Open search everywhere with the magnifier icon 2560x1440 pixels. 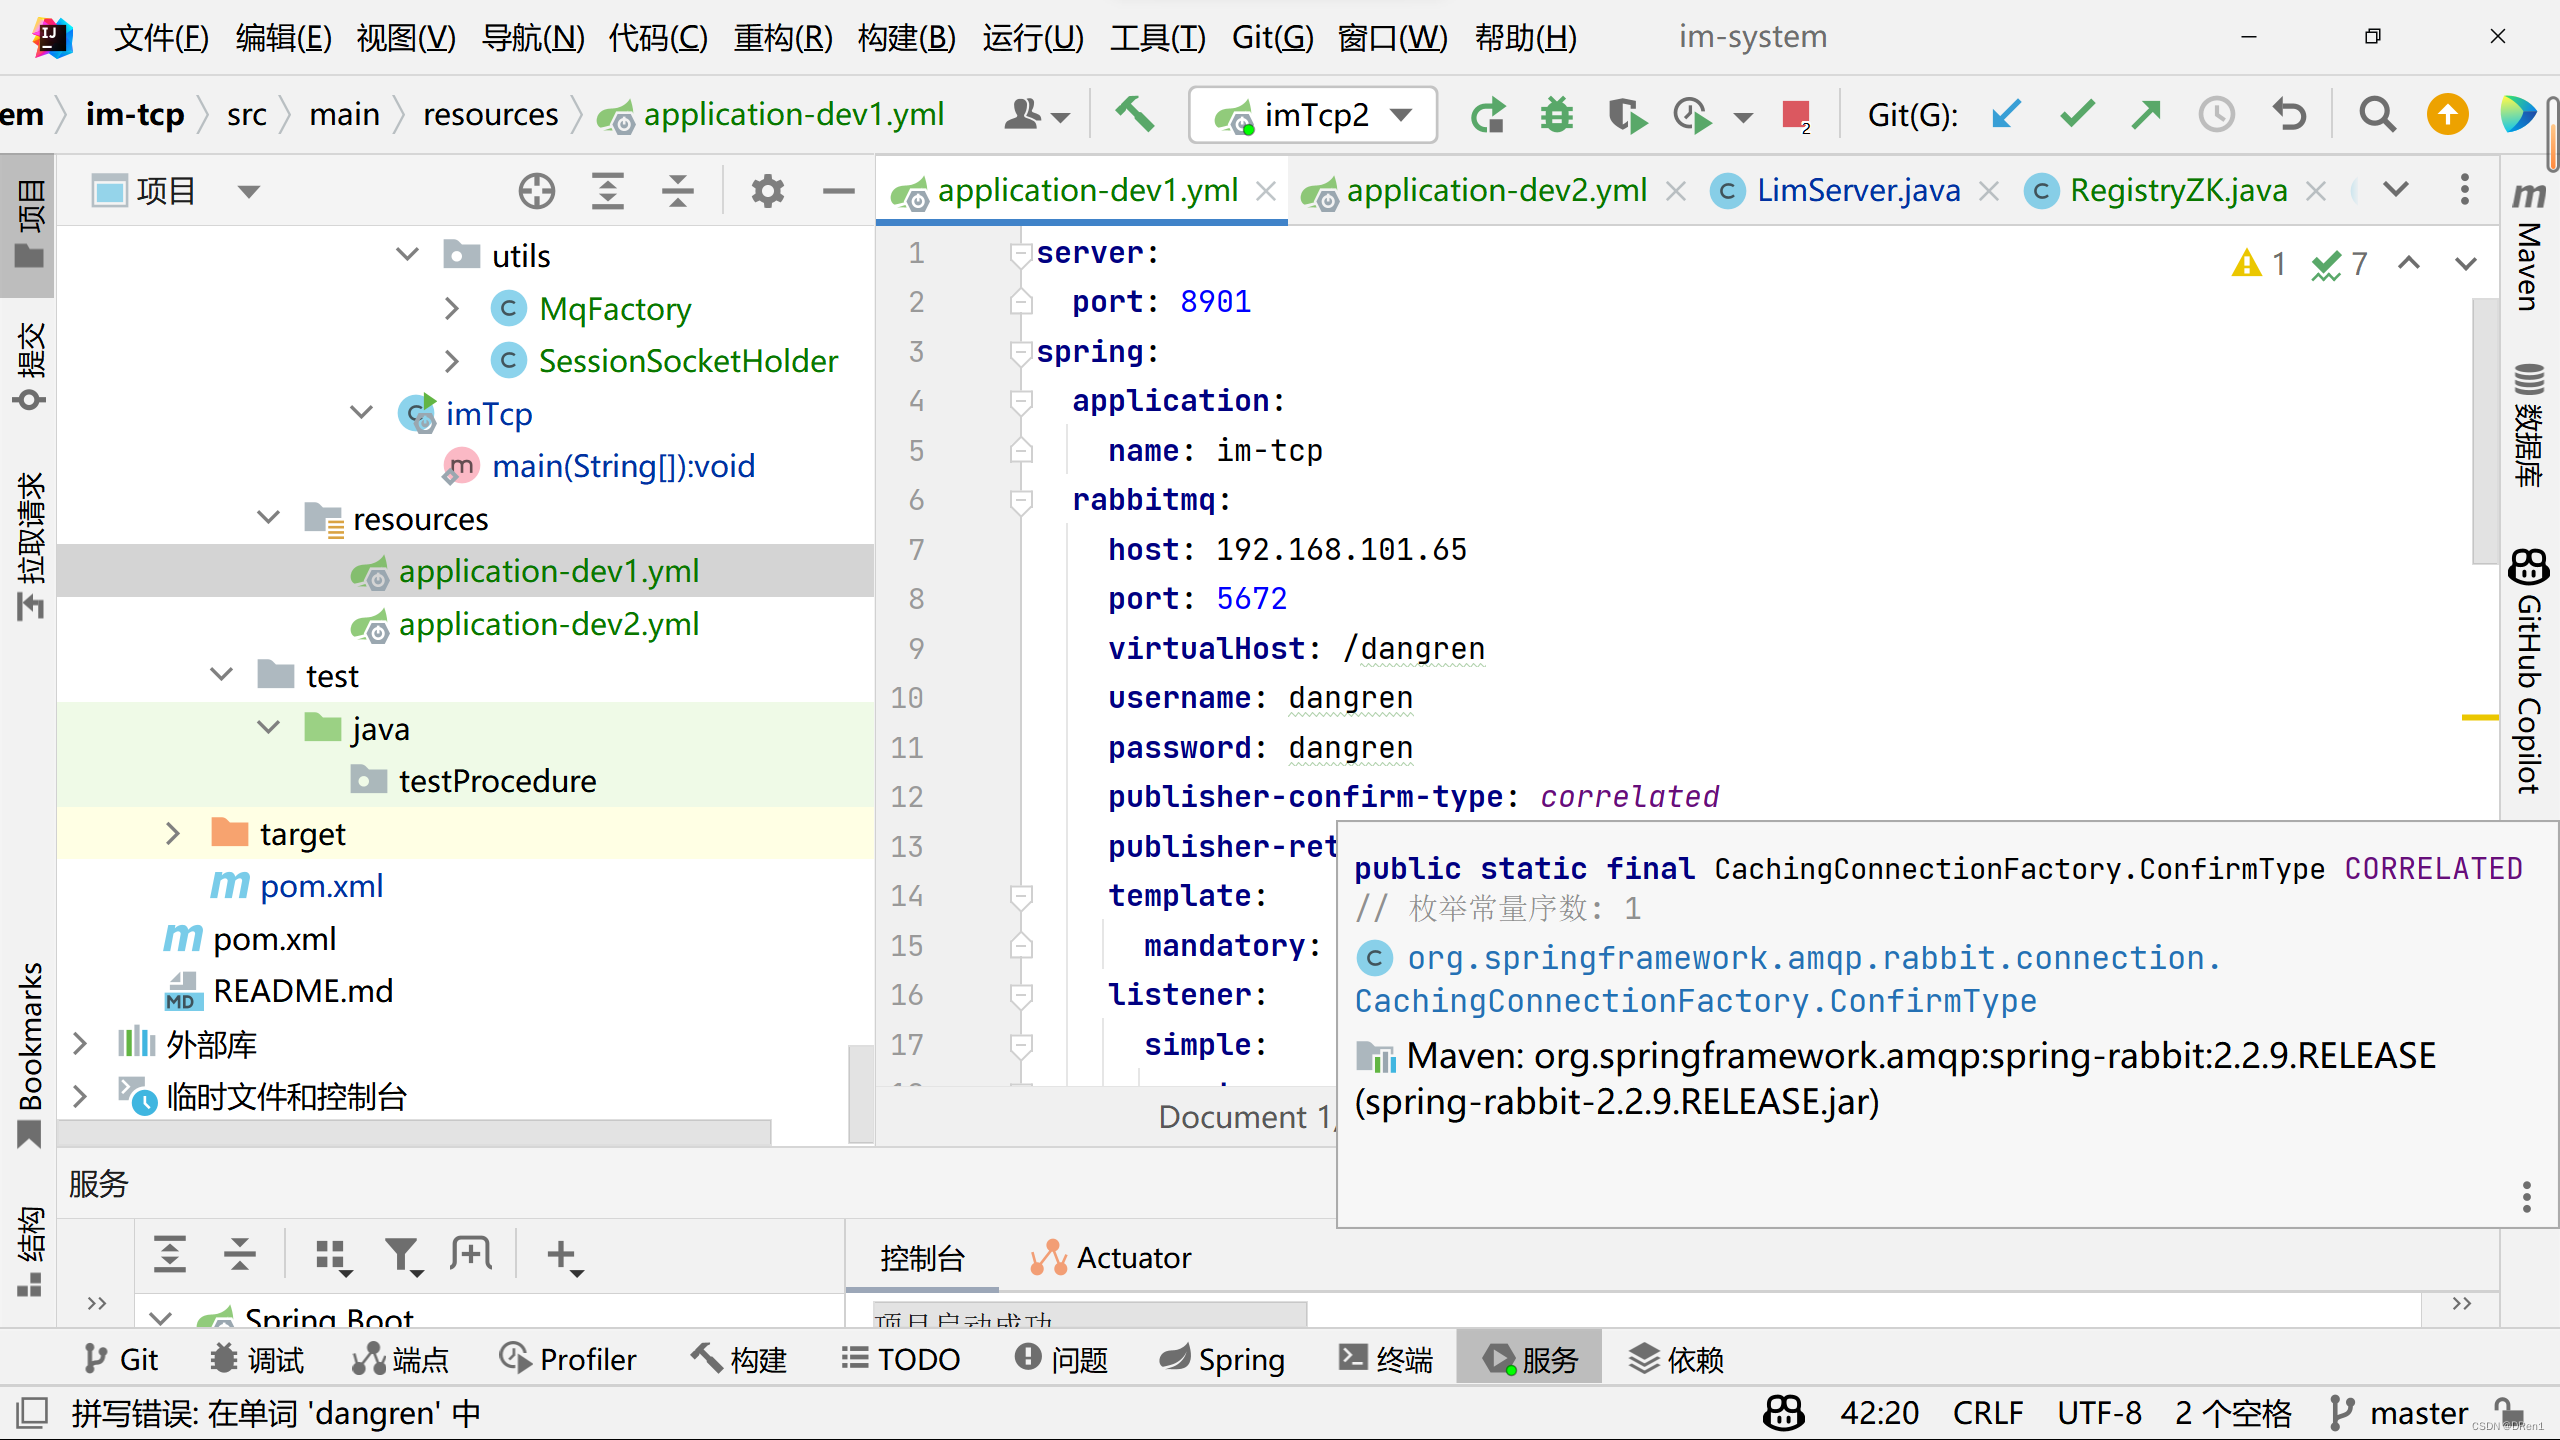[x=2378, y=114]
